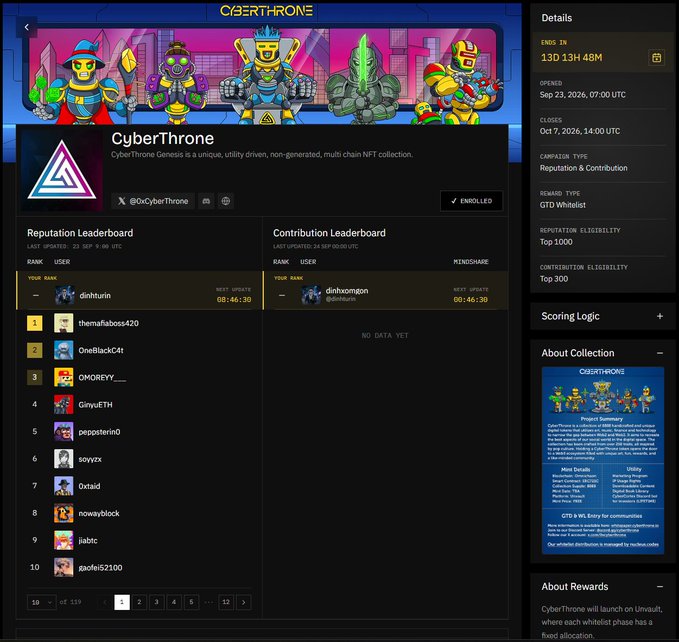Go to leaderboard page 4
The image size is (679, 642).
coord(174,602)
